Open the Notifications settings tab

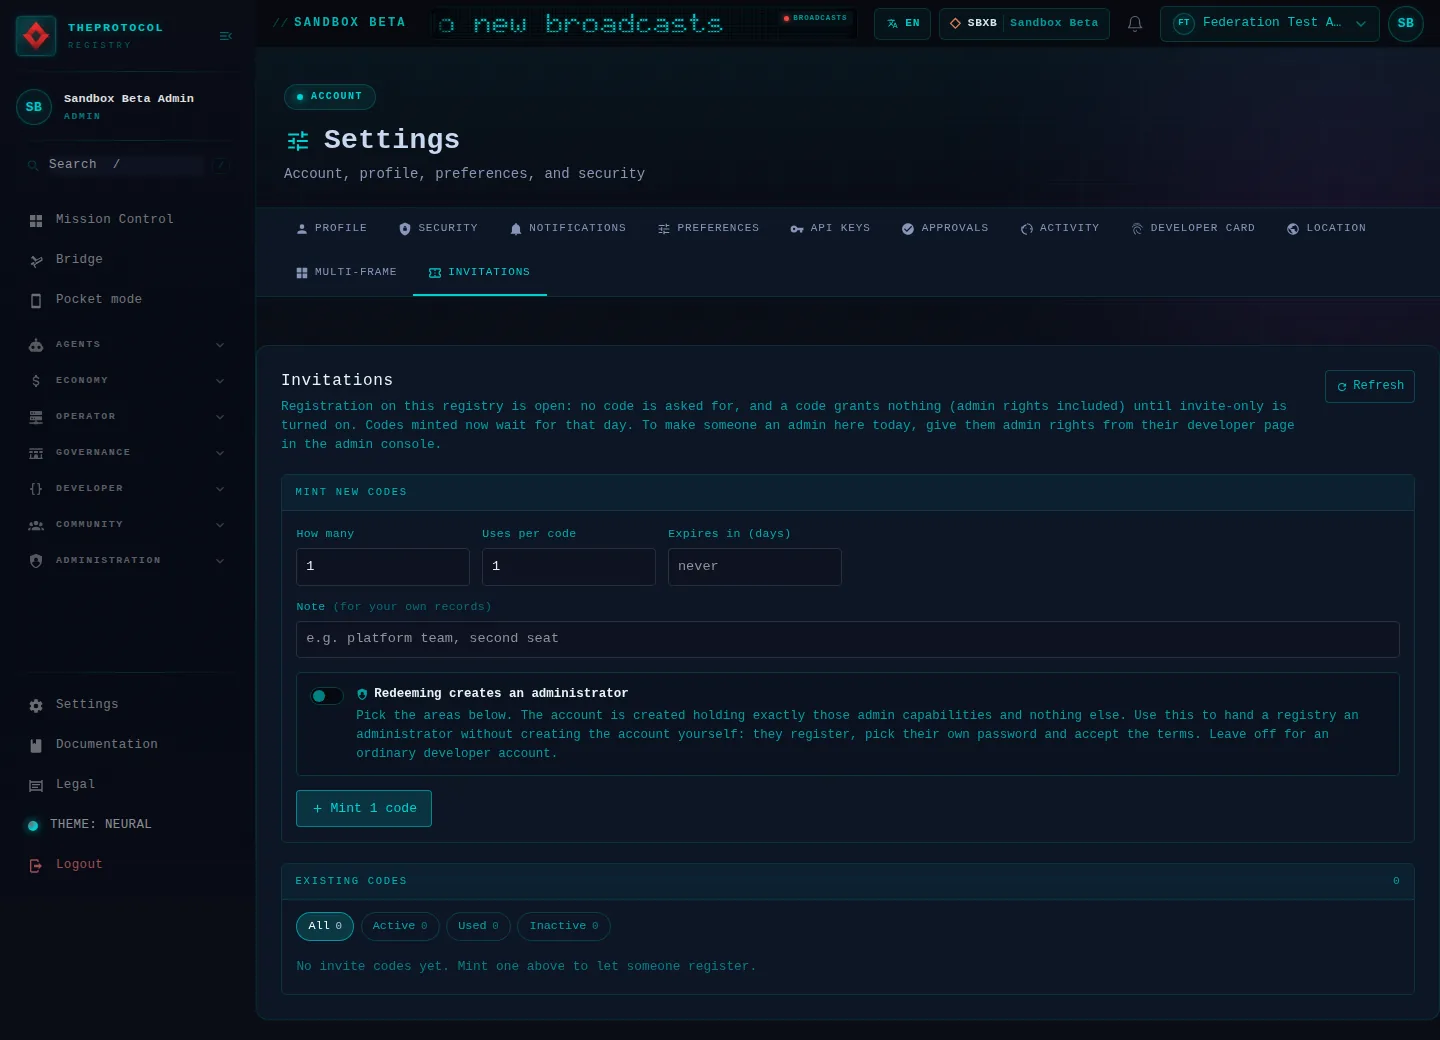[568, 228]
